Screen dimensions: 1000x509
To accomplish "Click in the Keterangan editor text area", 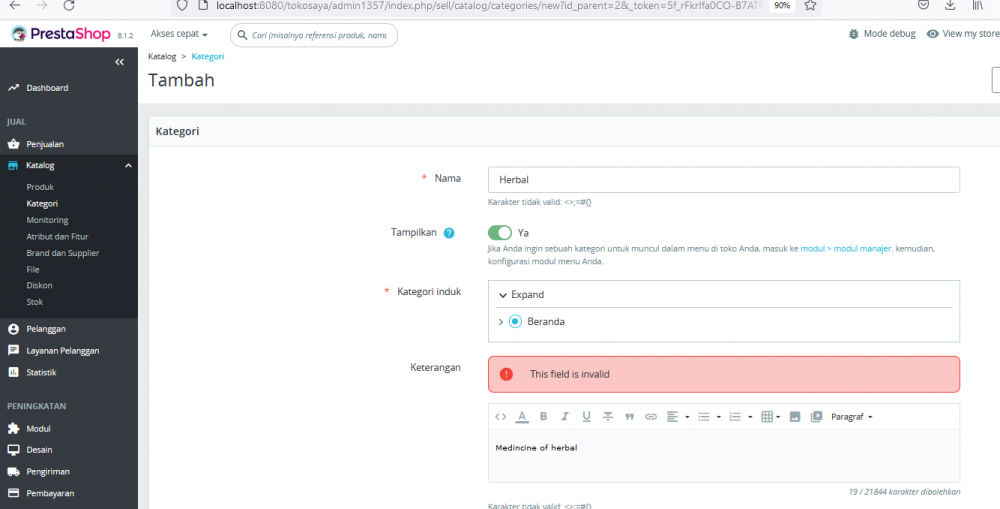I will click(x=724, y=455).
